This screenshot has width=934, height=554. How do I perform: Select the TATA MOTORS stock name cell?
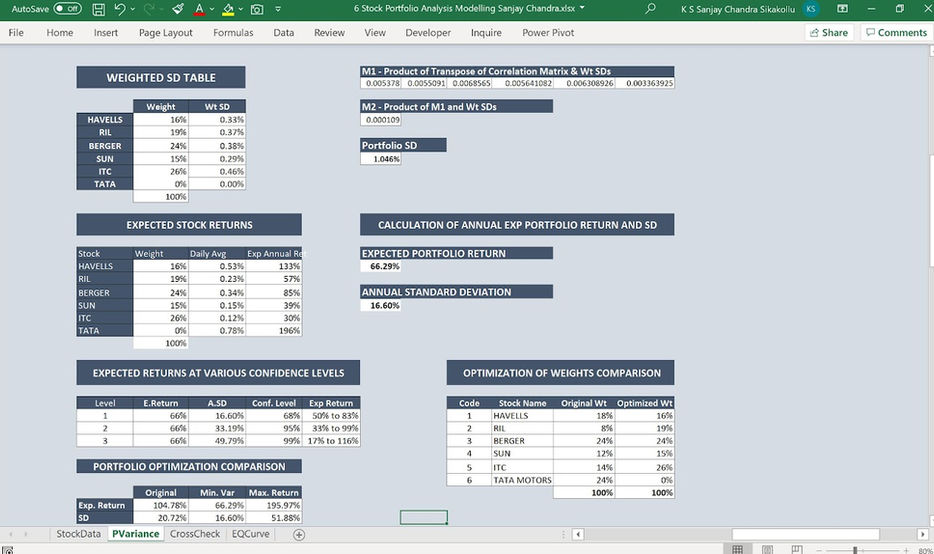522,480
